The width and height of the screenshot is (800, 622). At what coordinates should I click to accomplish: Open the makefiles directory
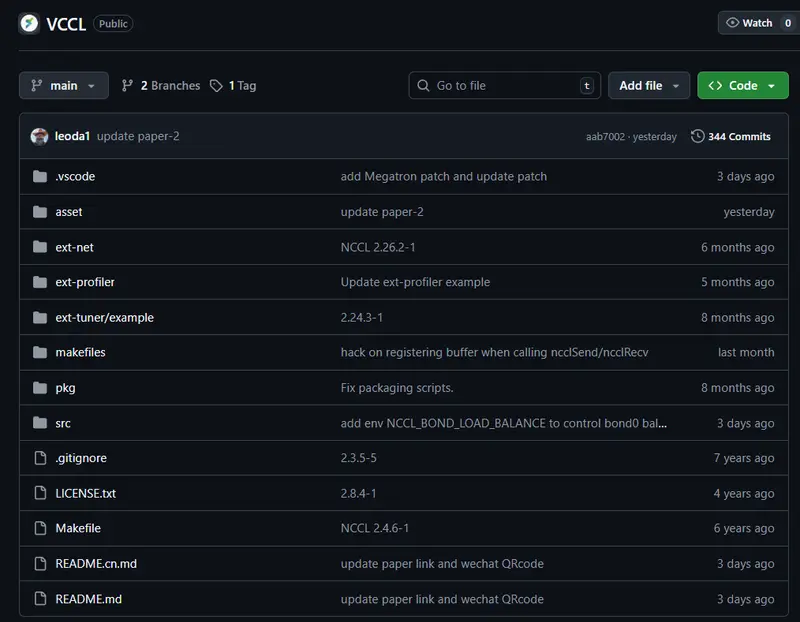[x=80, y=352]
